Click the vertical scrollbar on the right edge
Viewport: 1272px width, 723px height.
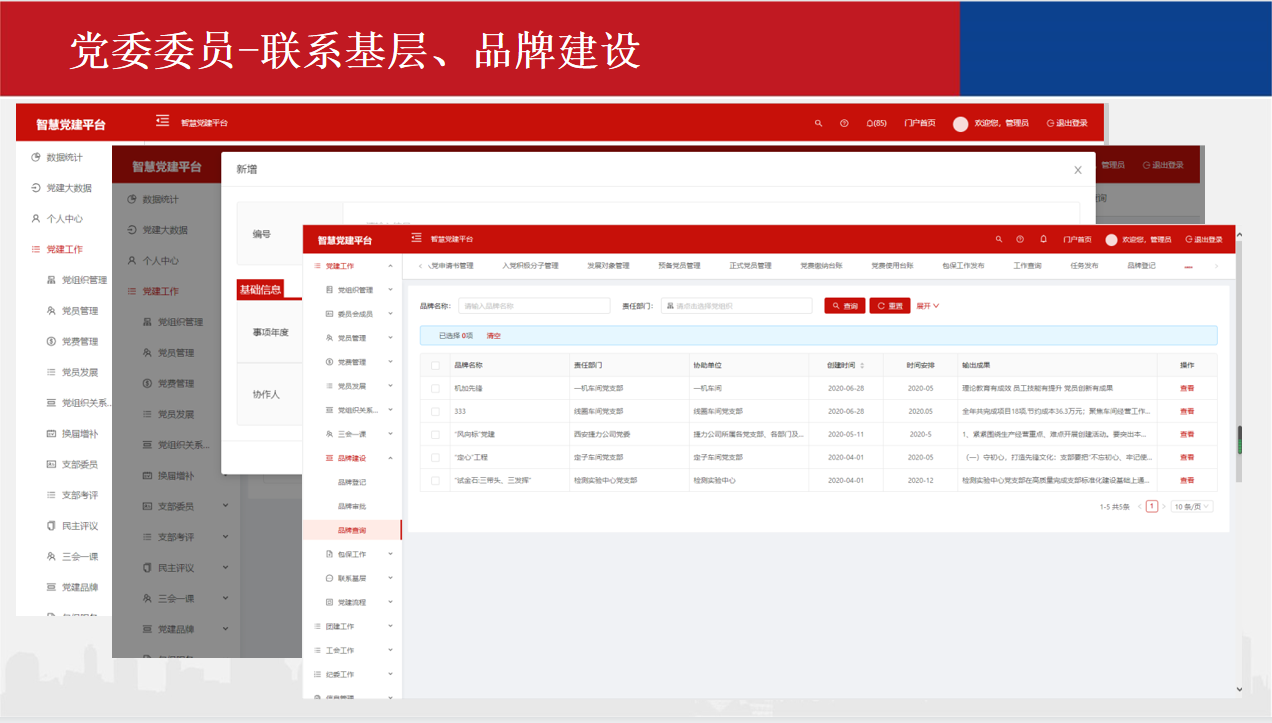click(x=1239, y=440)
